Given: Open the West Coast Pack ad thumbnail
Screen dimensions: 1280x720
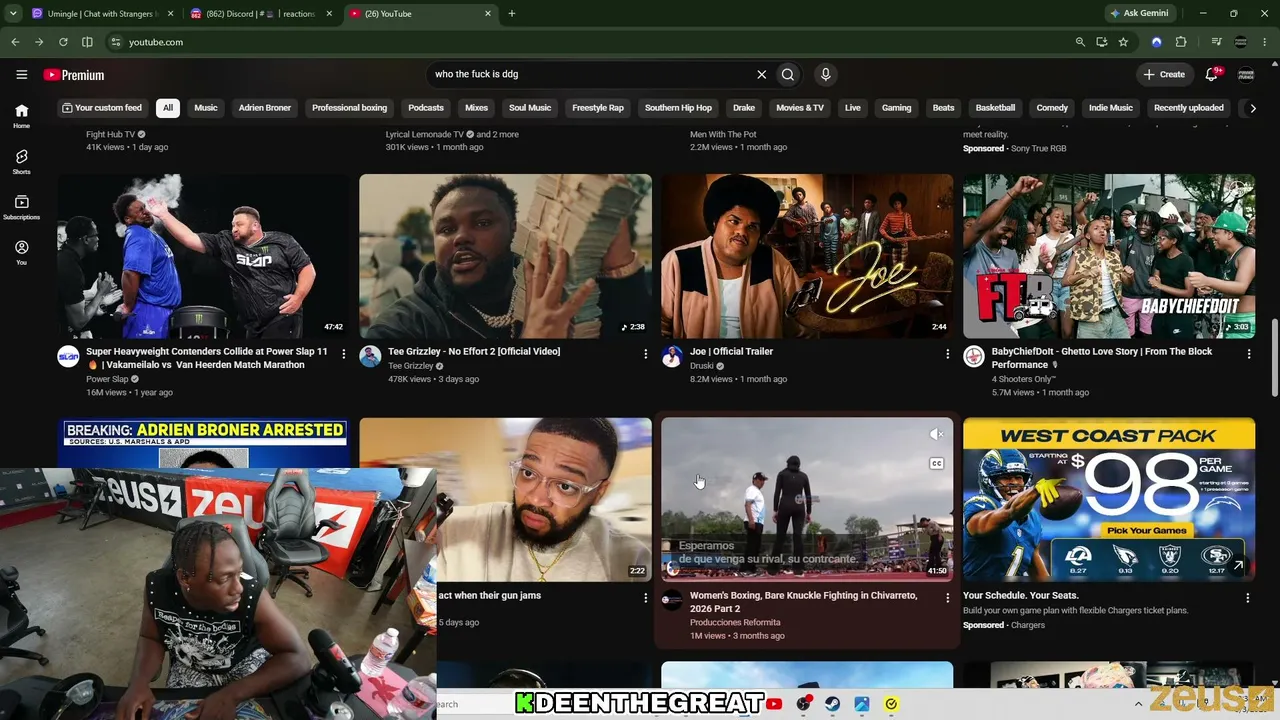Looking at the screenshot, I should 1109,500.
